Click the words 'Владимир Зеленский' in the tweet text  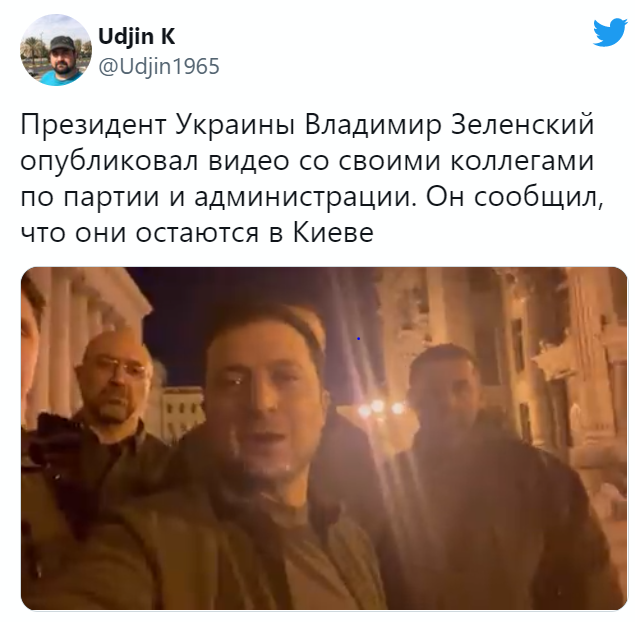point(450,124)
